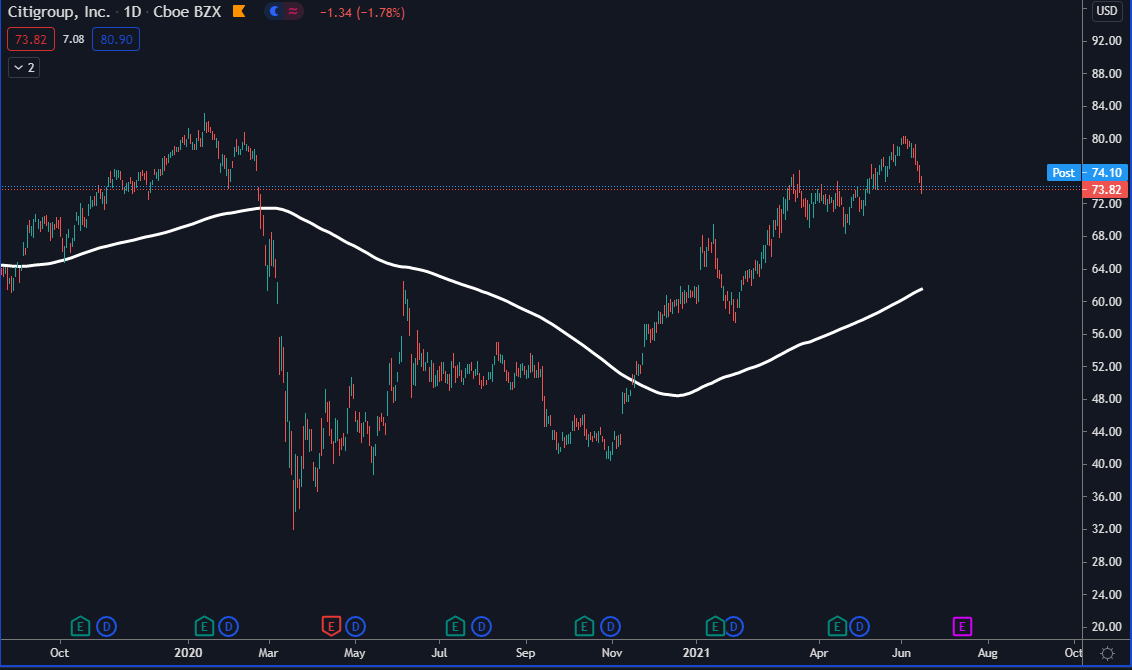Click the 92.00 price axis label
The height and width of the screenshot is (670, 1132).
1107,41
